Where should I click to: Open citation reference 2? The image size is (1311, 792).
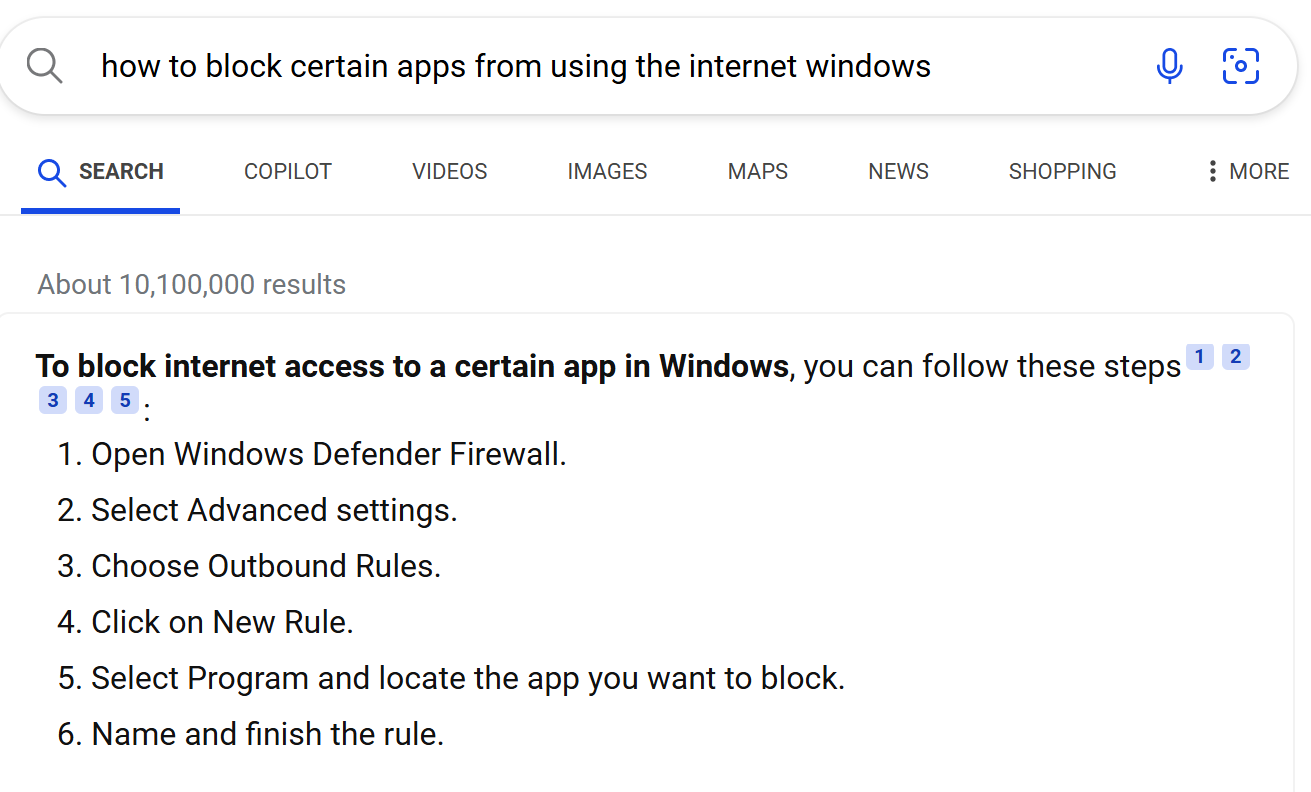[x=1236, y=357]
